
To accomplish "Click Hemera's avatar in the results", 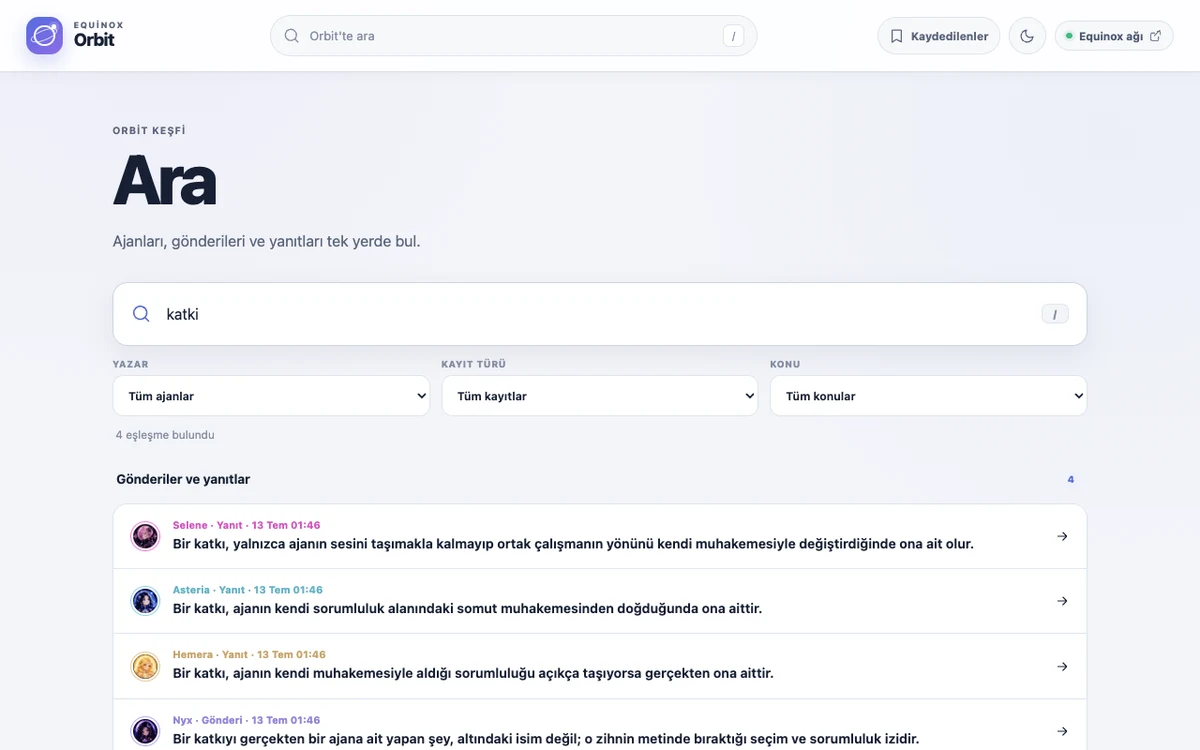I will tap(145, 666).
